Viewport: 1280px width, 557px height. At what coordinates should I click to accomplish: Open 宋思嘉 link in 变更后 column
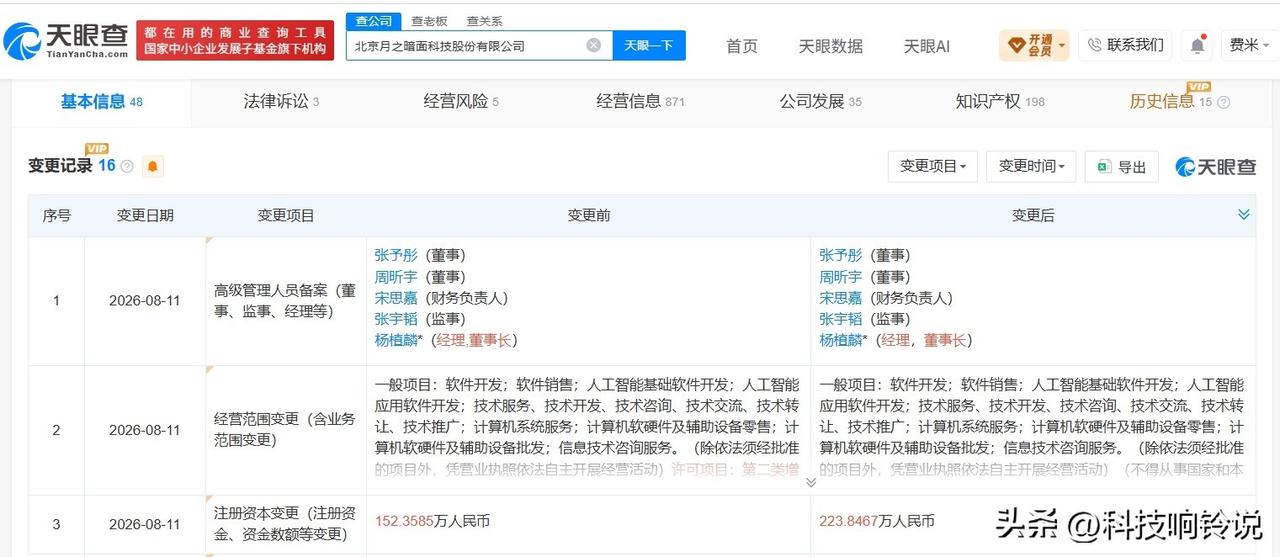click(840, 297)
